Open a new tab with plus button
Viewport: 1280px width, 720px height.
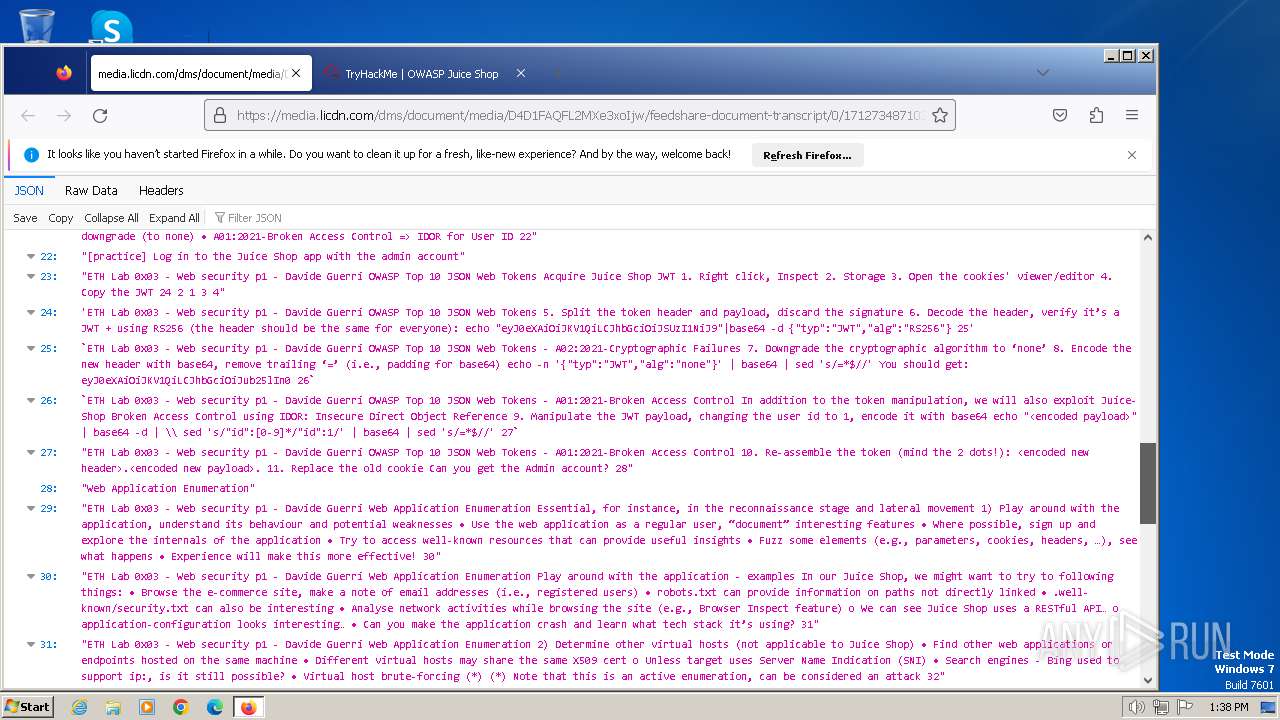click(x=557, y=73)
